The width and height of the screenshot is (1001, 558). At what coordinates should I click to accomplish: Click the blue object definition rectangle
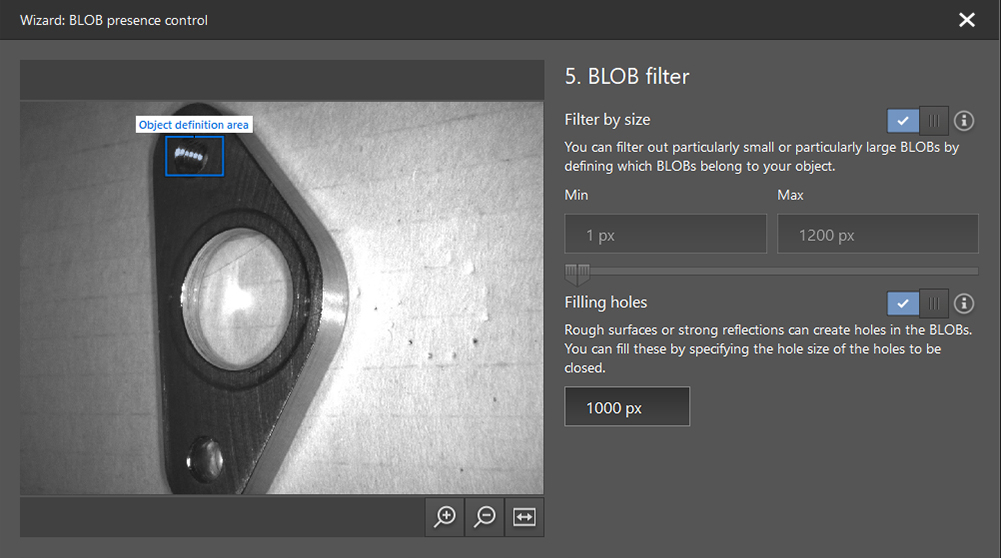[194, 155]
